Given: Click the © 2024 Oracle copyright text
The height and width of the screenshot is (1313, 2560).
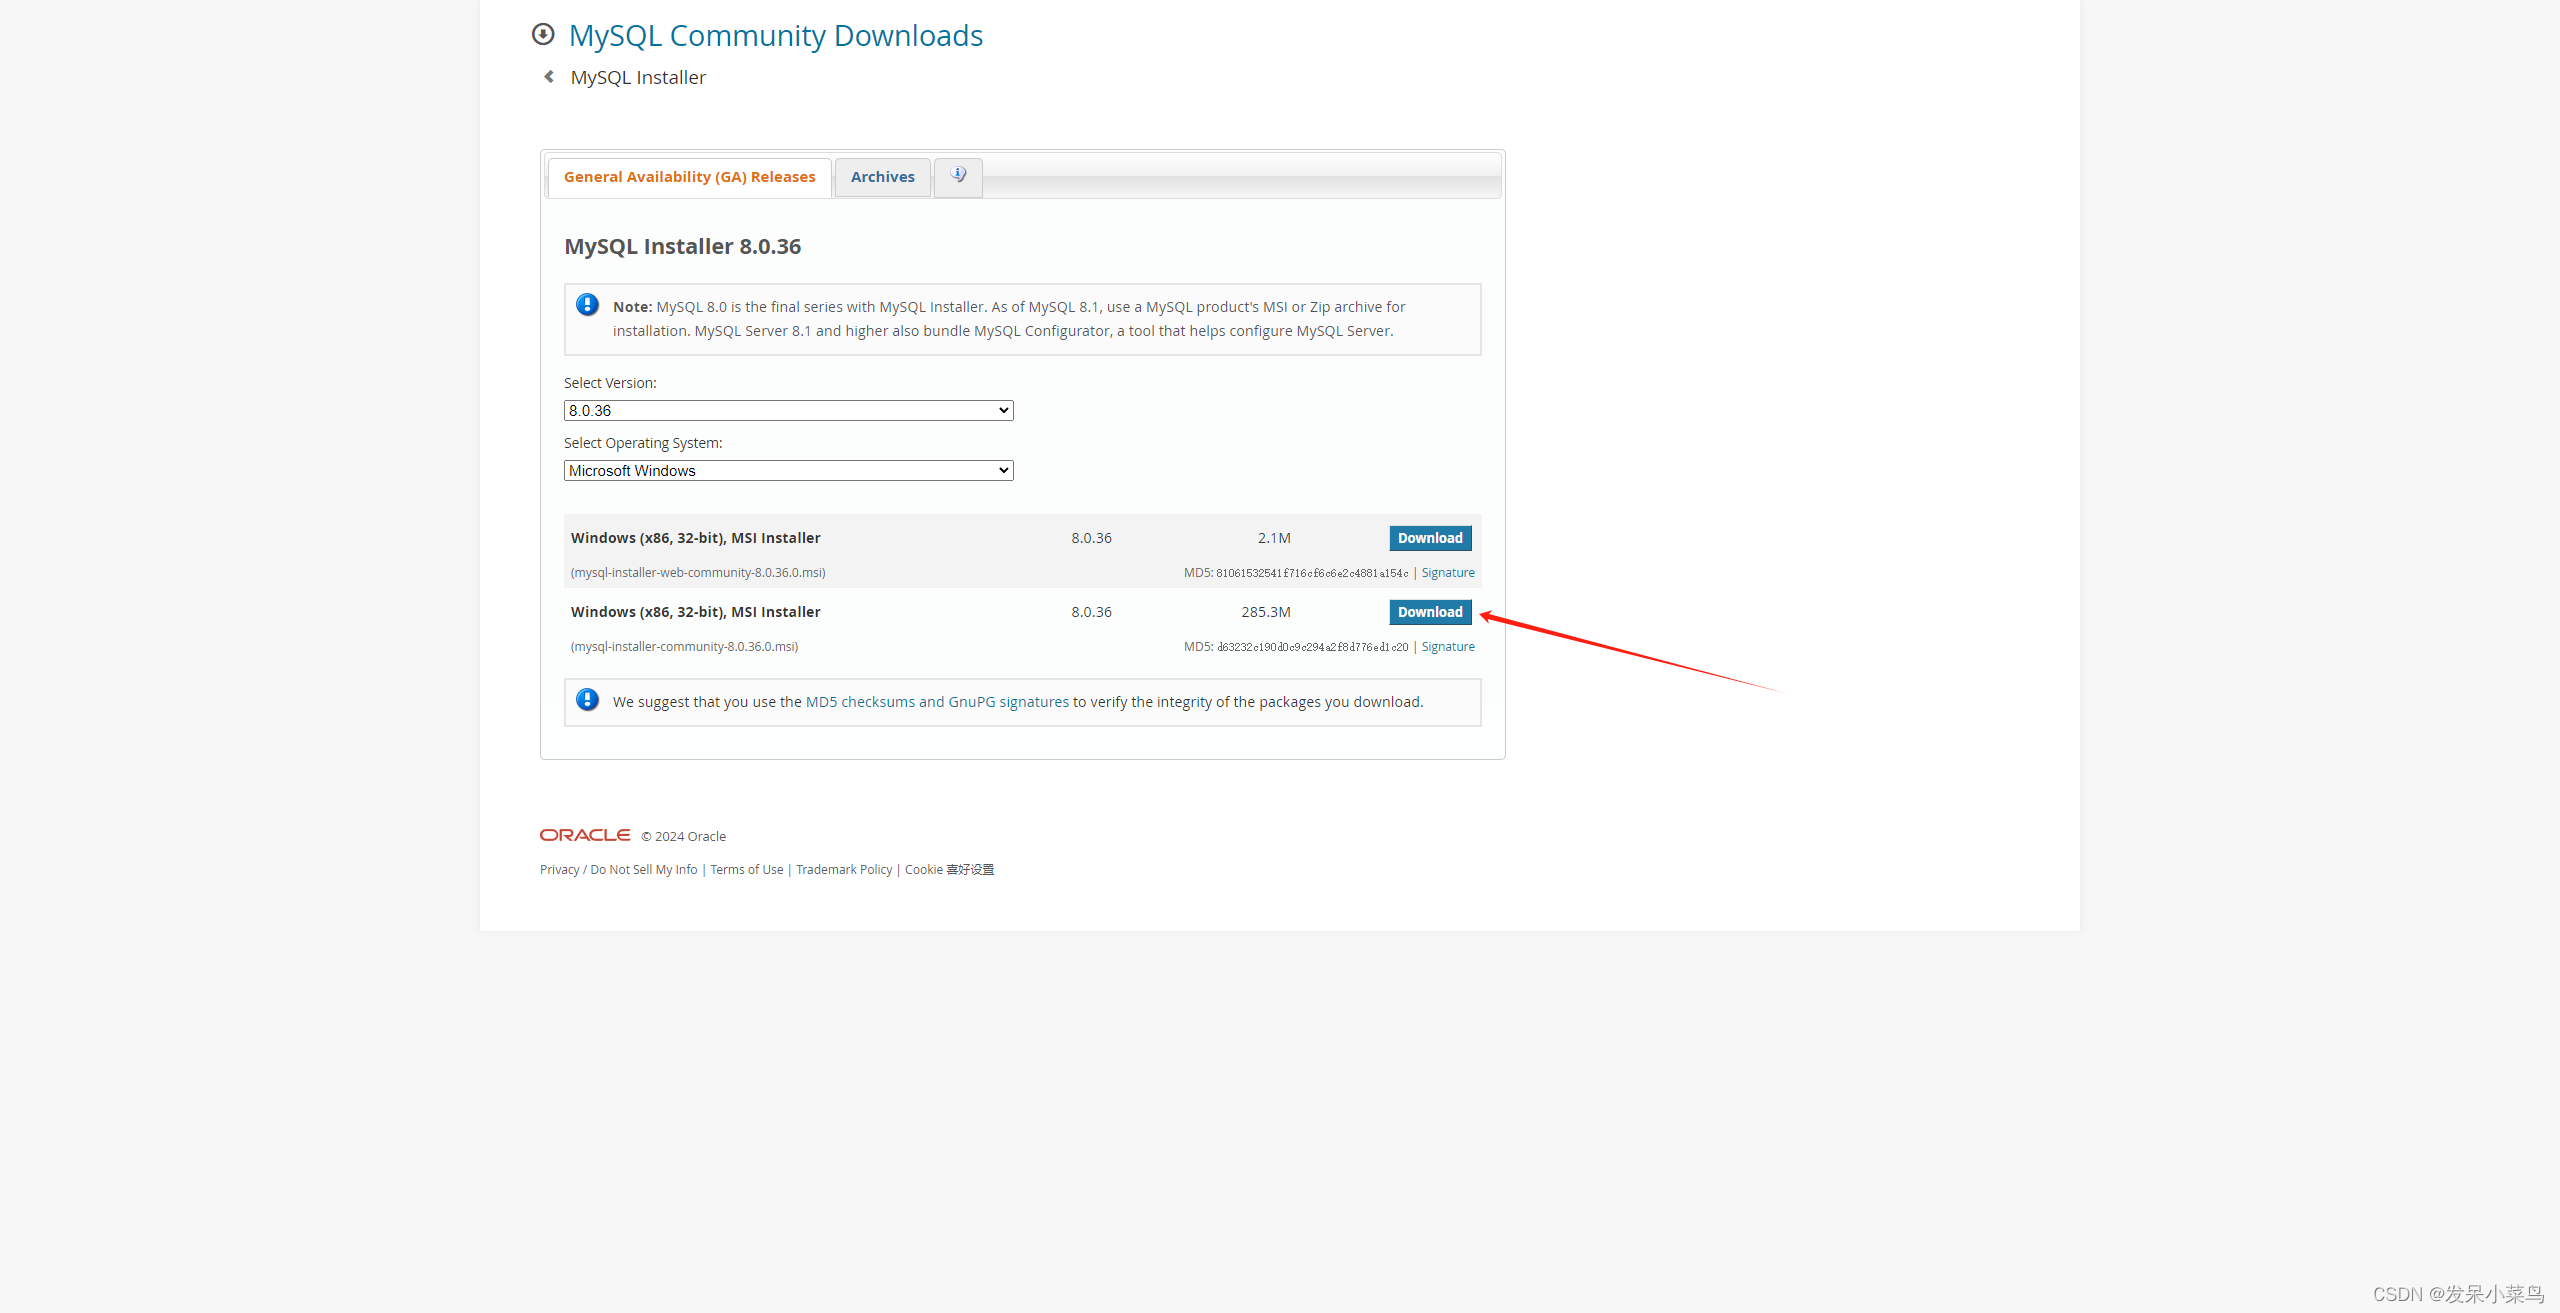Looking at the screenshot, I should point(684,837).
